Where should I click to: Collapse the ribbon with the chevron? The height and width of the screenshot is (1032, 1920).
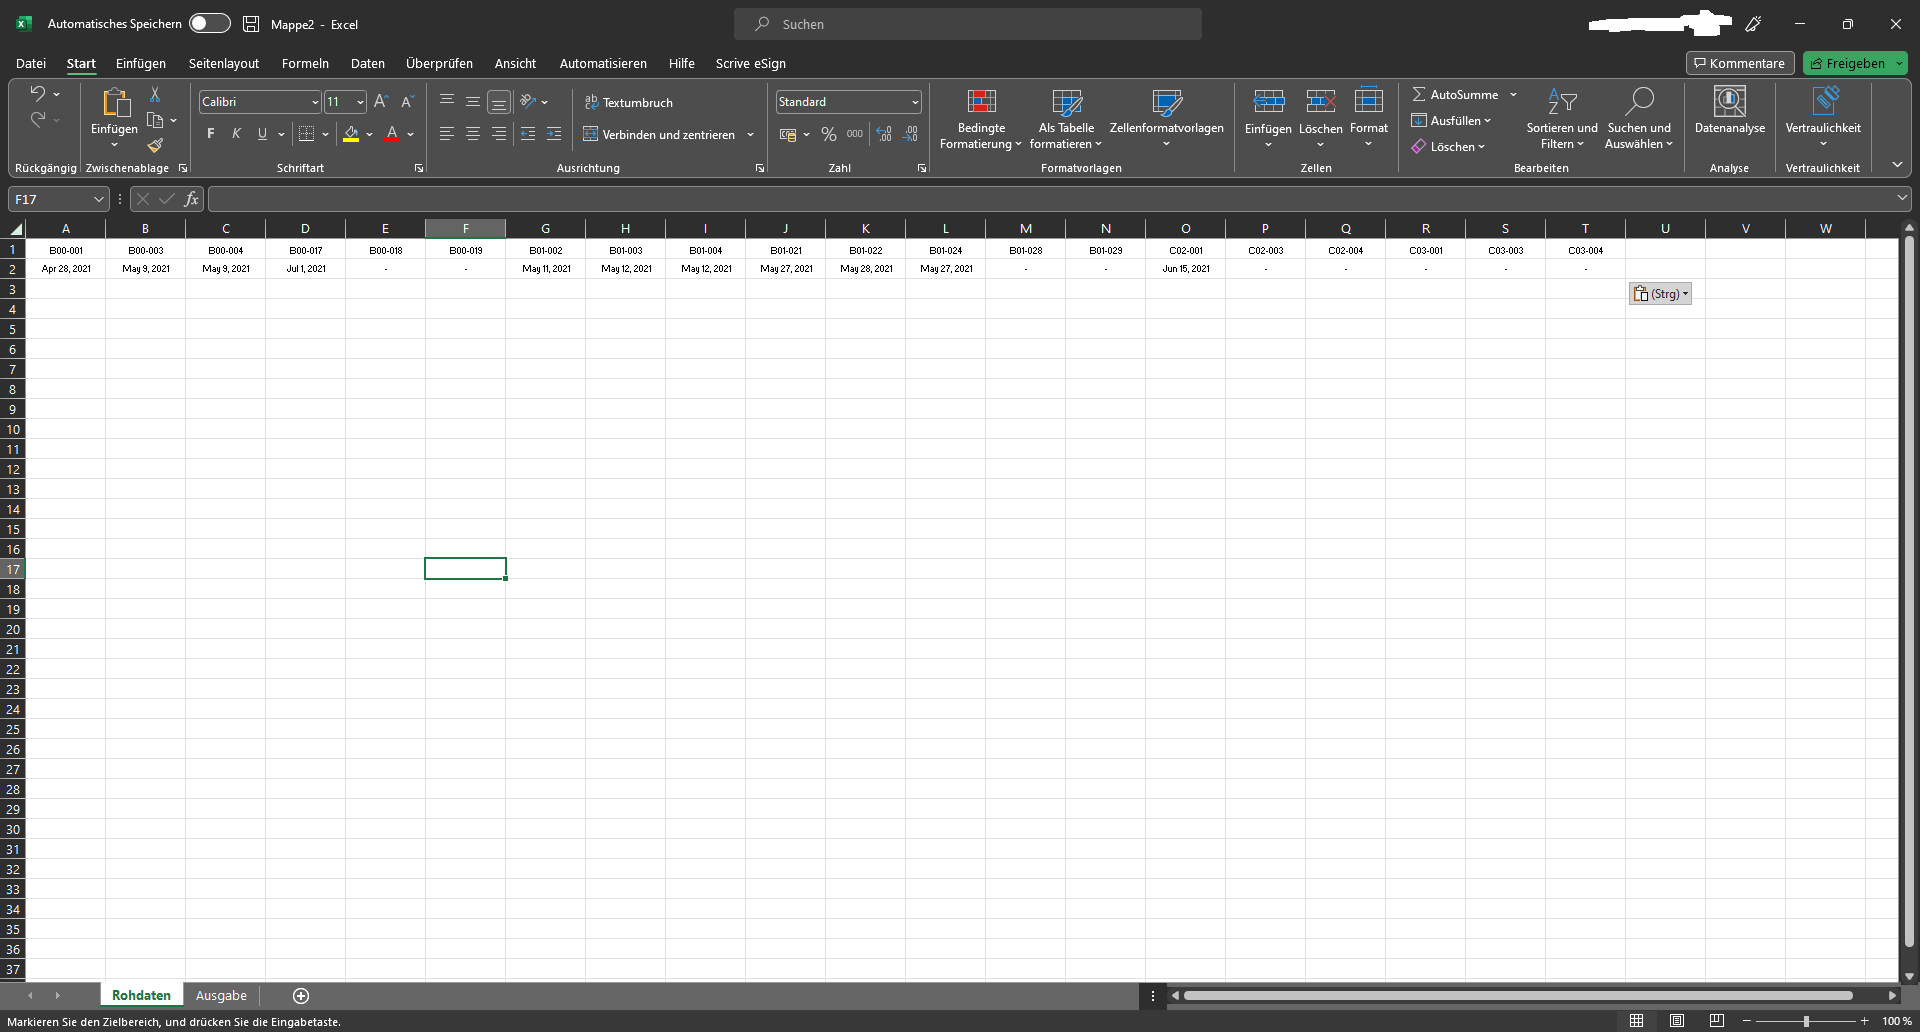tap(1897, 165)
